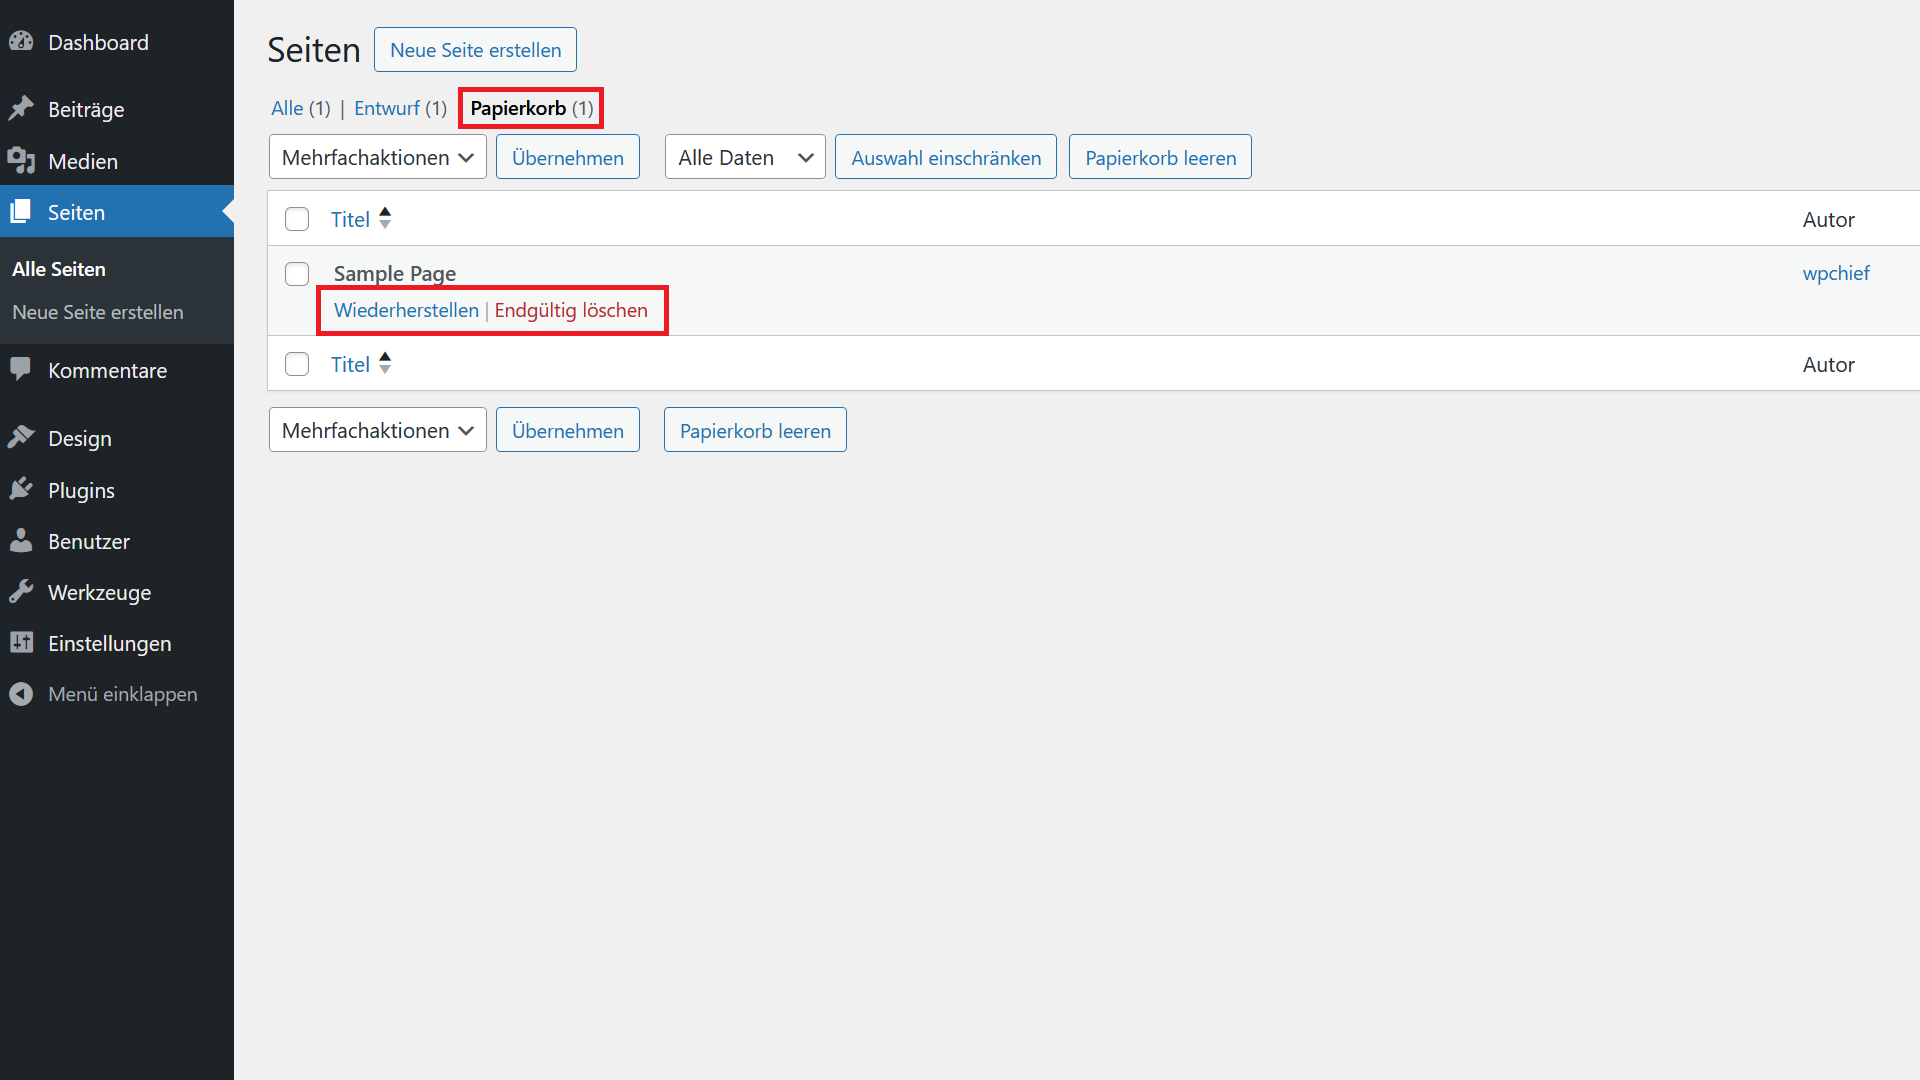Open the Alle Daten date filter dropdown
Viewport: 1920px width, 1080px height.
(x=745, y=157)
